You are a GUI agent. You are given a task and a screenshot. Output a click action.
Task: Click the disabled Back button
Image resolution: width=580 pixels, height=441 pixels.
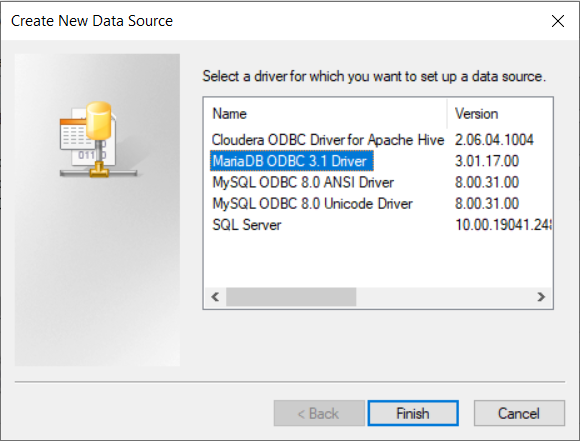319,413
